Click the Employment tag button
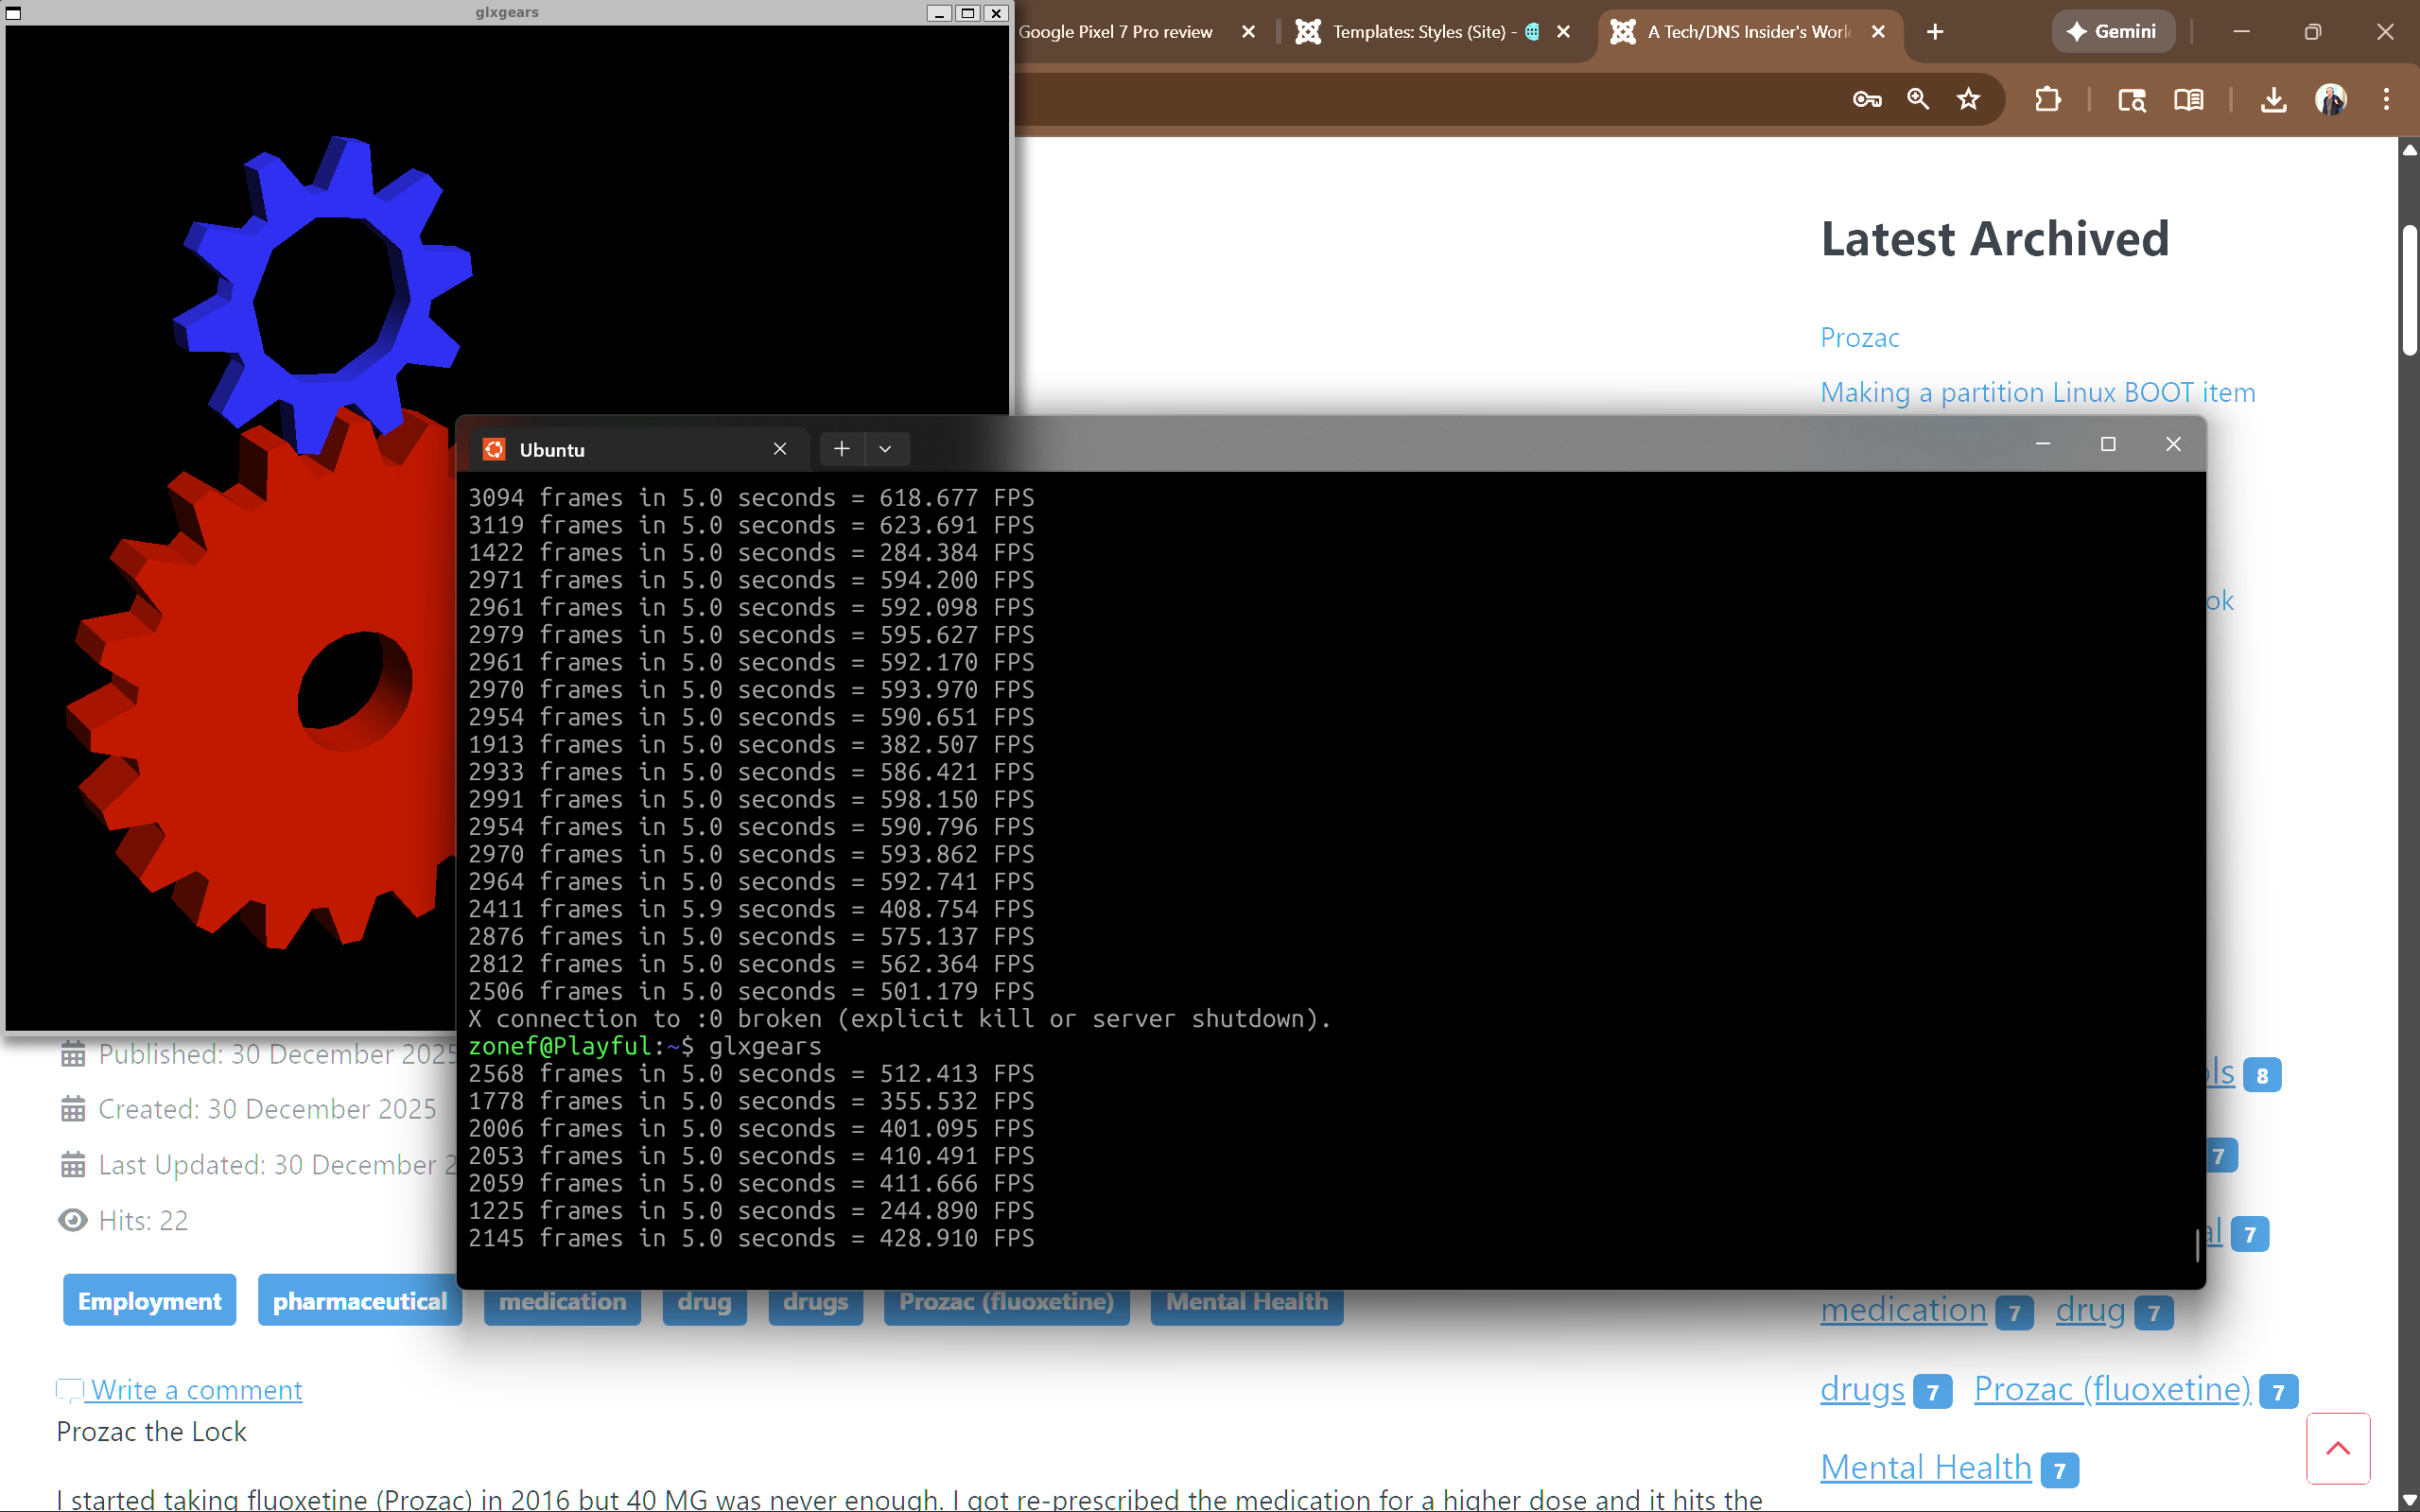2420x1512 pixels. (149, 1301)
